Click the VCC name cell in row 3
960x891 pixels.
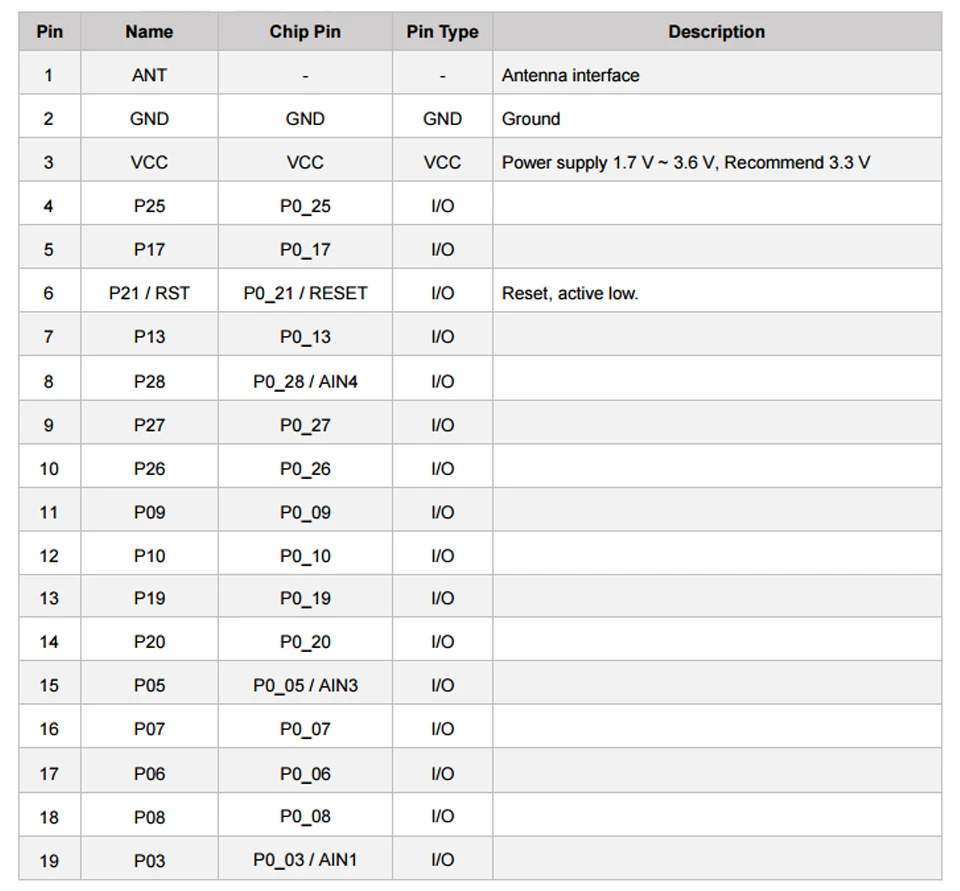(x=149, y=163)
